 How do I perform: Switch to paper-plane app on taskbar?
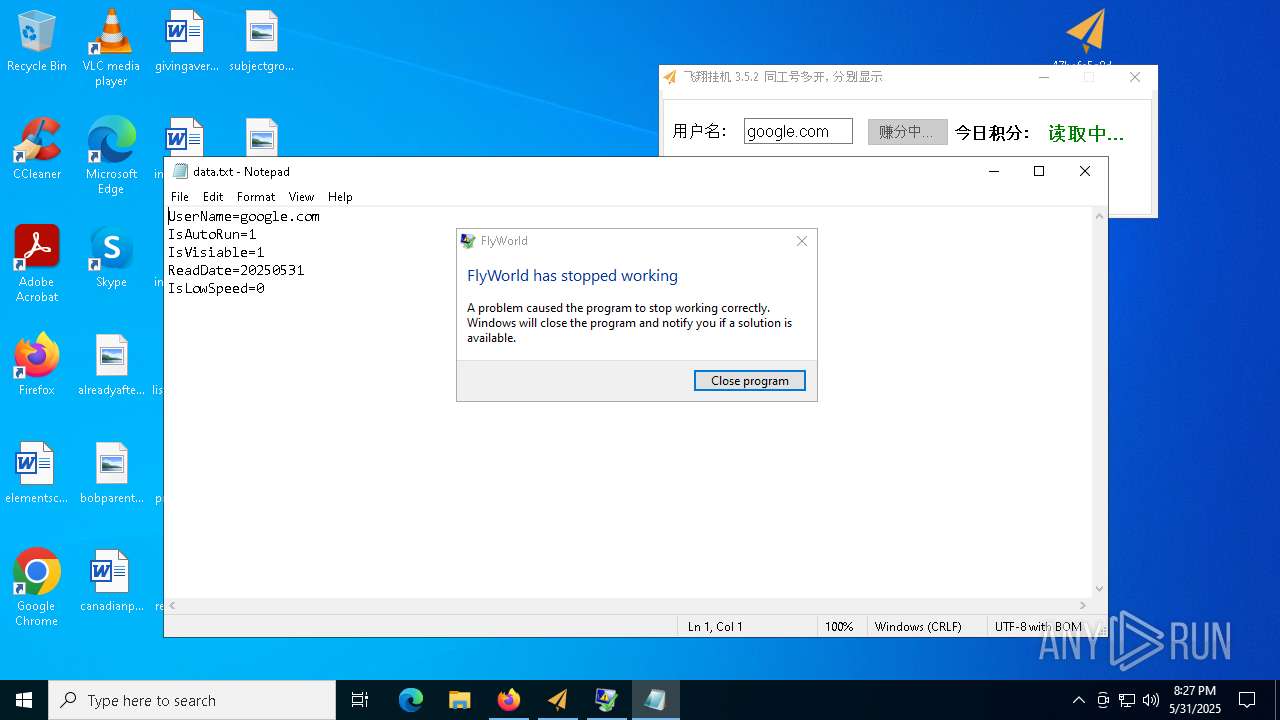tap(557, 700)
